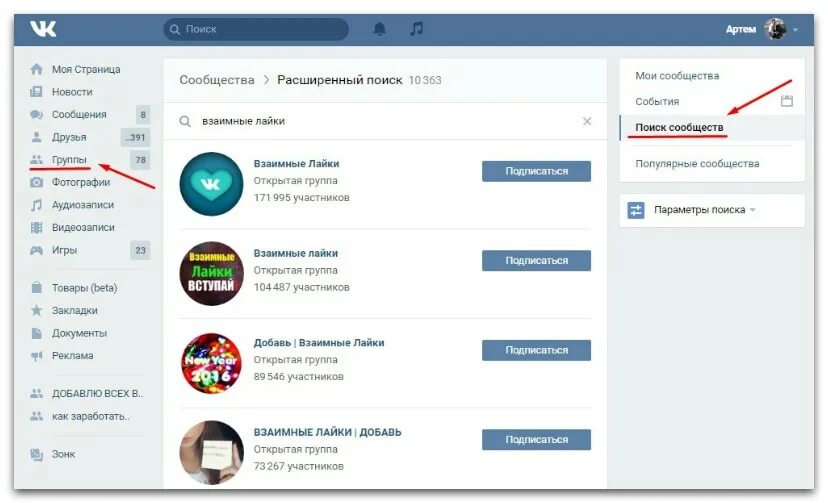Open Новости in left menu
828x503 pixels.
[x=72, y=92]
